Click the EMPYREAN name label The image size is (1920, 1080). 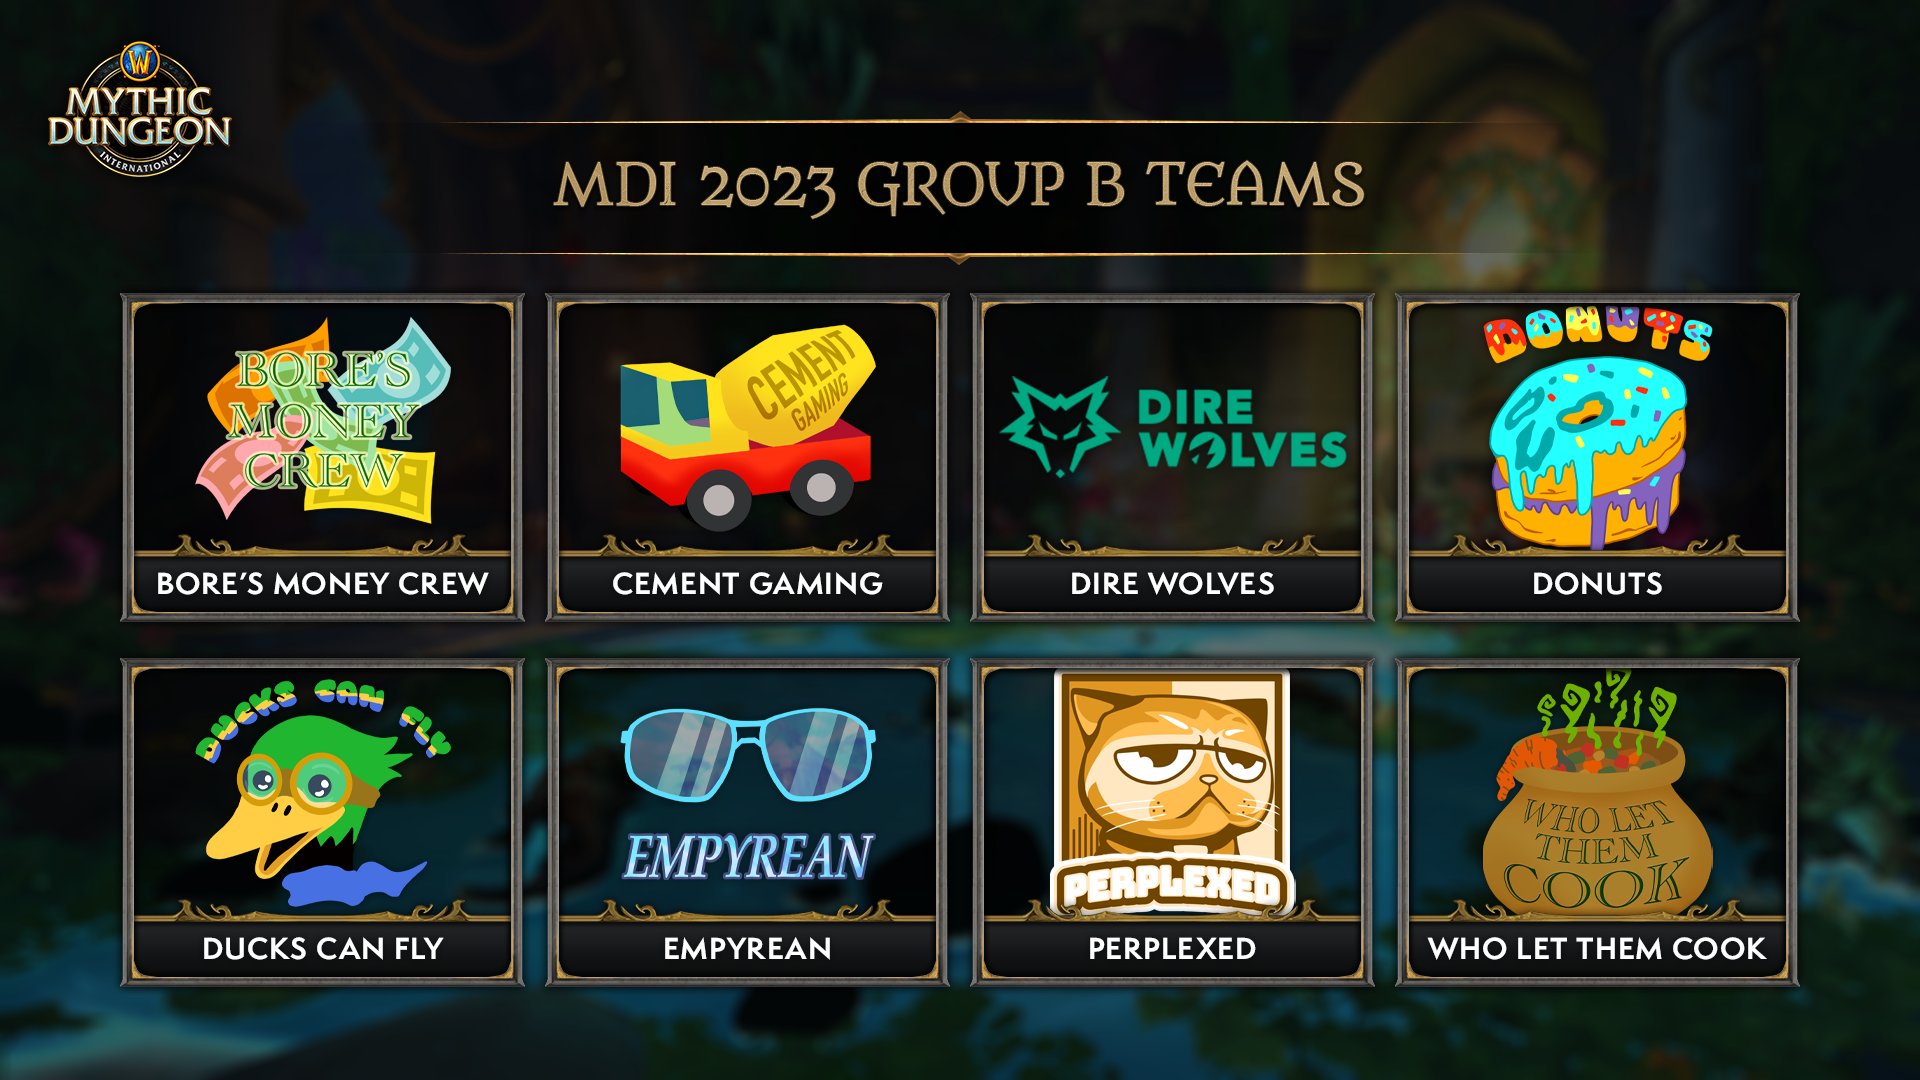[x=747, y=948]
